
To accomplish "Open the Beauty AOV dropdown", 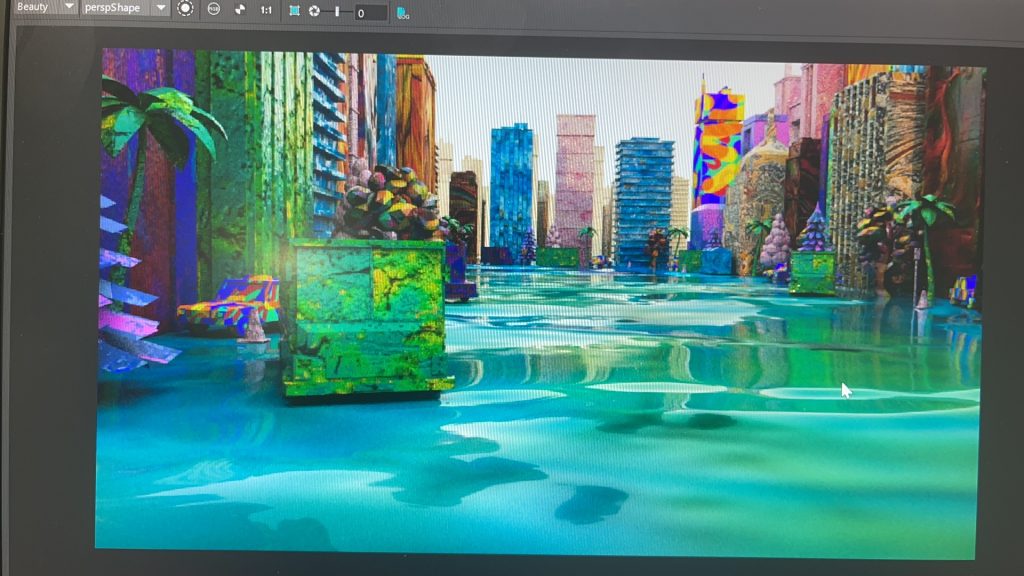I will pyautogui.click(x=44, y=7).
